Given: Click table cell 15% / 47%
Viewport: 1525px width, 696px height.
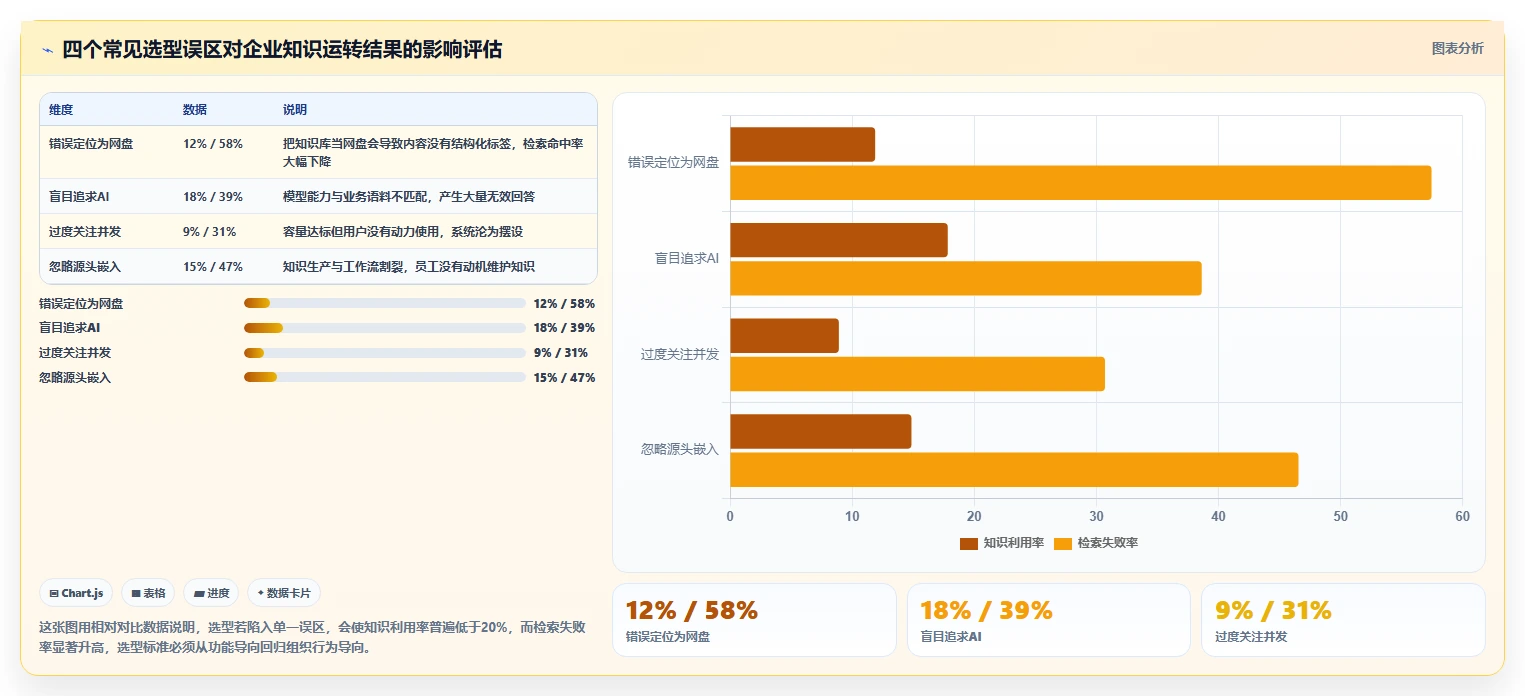Looking at the screenshot, I should [213, 266].
